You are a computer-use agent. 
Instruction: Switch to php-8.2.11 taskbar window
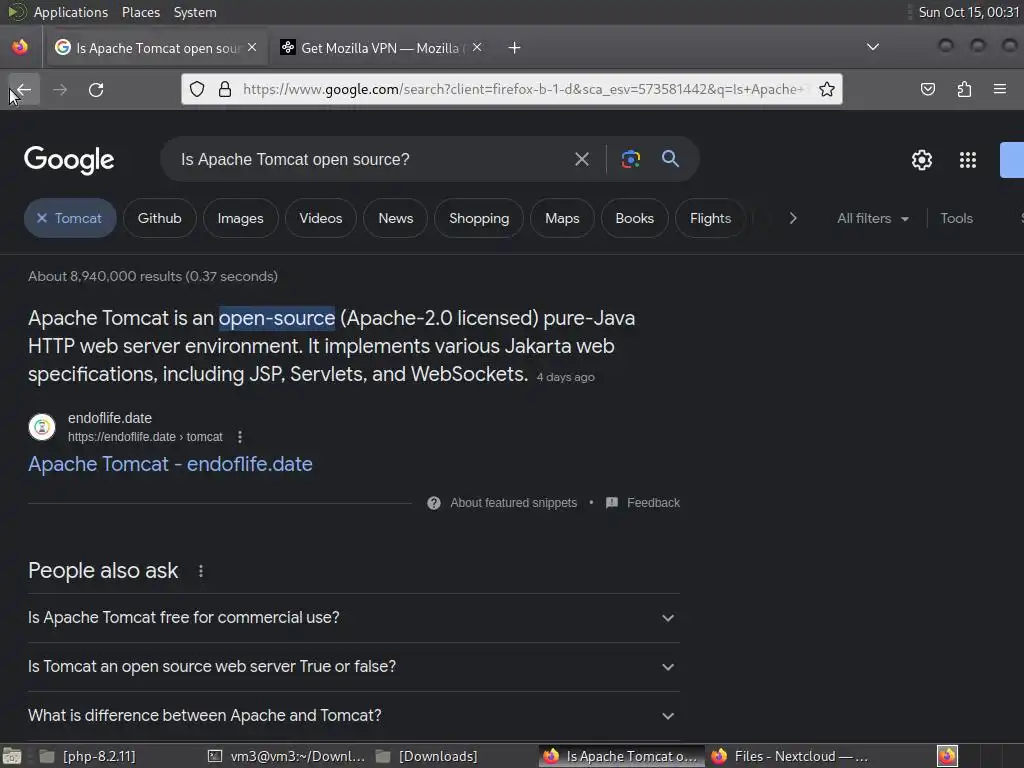(88, 756)
